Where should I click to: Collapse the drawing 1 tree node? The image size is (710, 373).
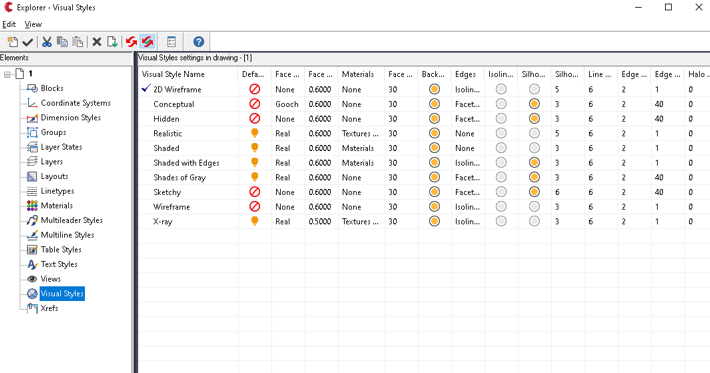click(7, 74)
